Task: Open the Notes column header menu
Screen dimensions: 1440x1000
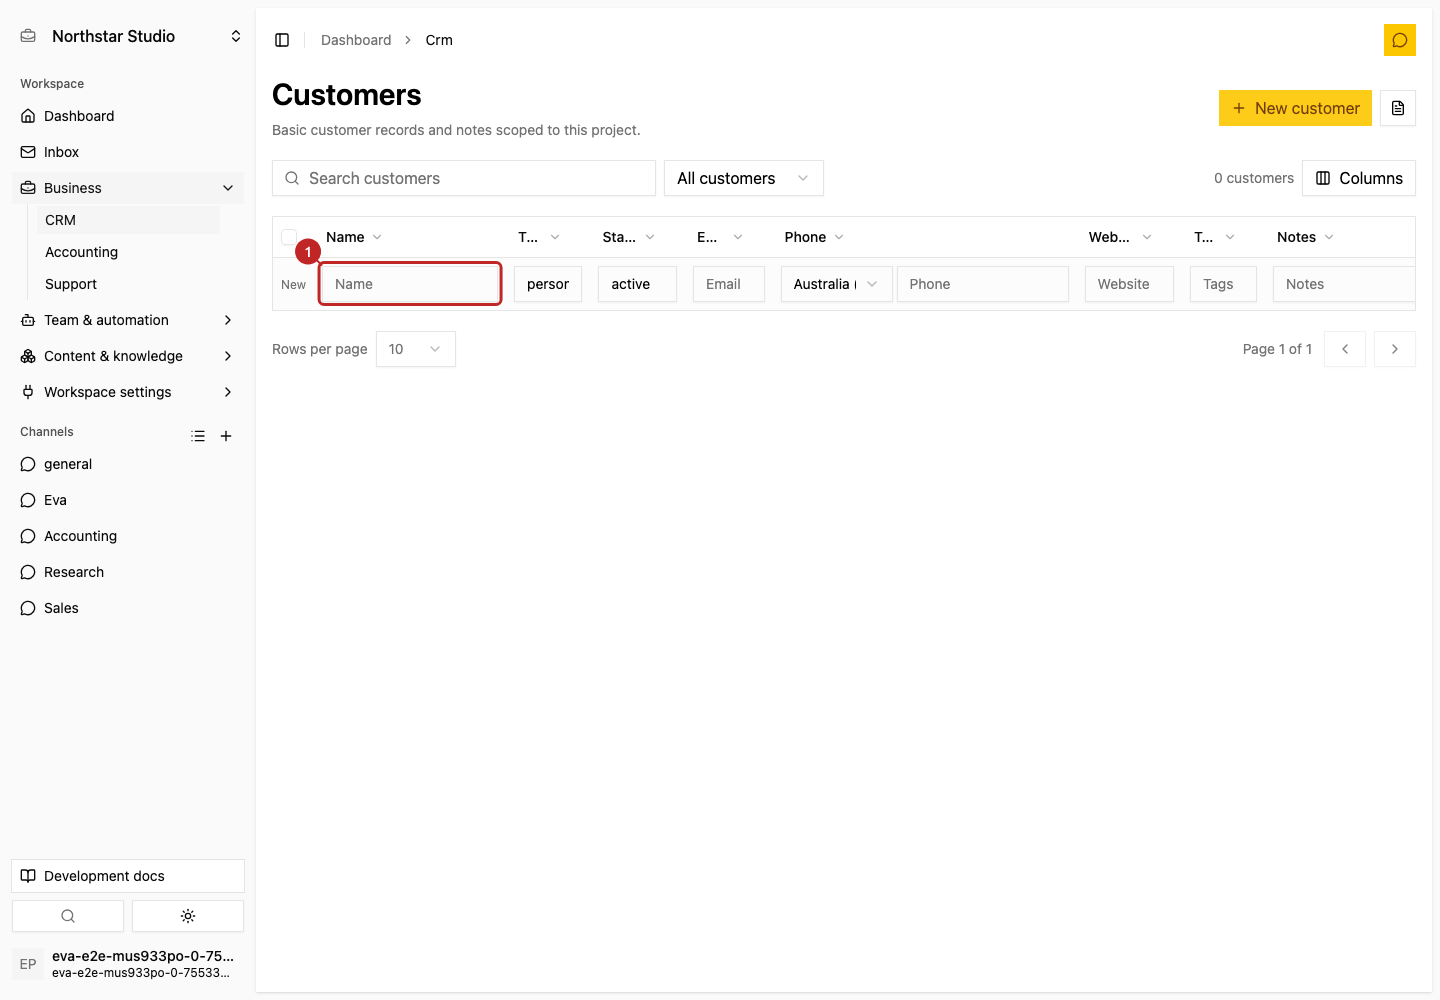Action: (x=1305, y=237)
